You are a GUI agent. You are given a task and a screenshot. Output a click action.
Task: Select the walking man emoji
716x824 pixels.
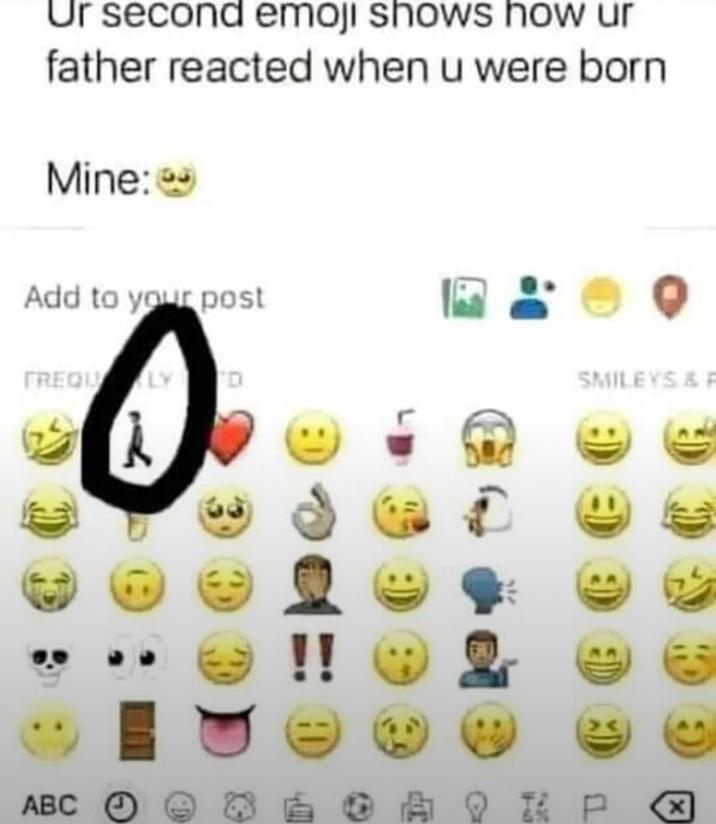tap(136, 439)
